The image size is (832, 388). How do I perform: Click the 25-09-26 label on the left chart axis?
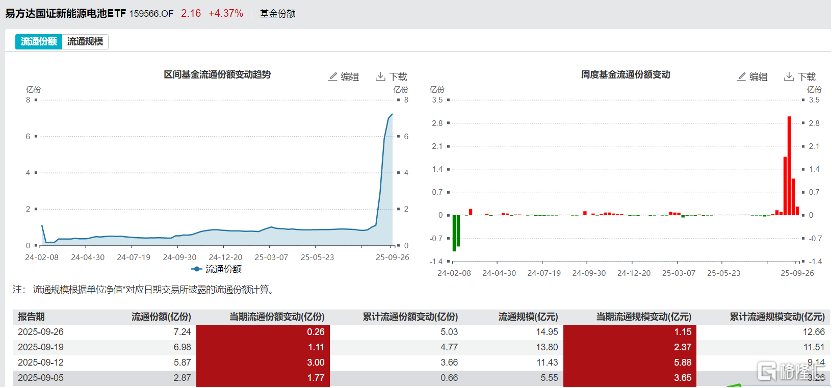tap(392, 256)
